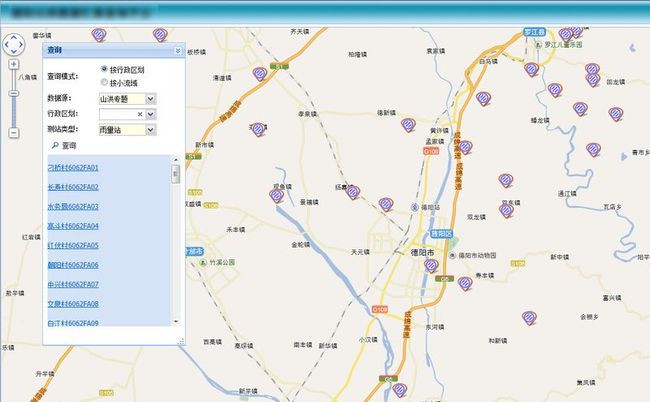
Task: Click the marker right of the 潘道镇 label
Action: [260, 74]
